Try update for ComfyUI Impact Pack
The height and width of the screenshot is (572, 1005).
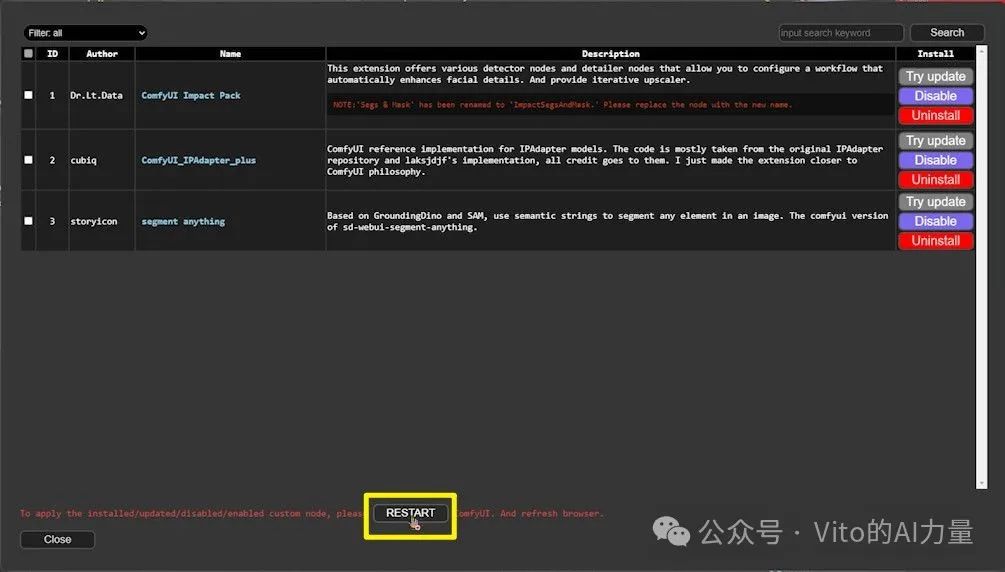pos(936,76)
